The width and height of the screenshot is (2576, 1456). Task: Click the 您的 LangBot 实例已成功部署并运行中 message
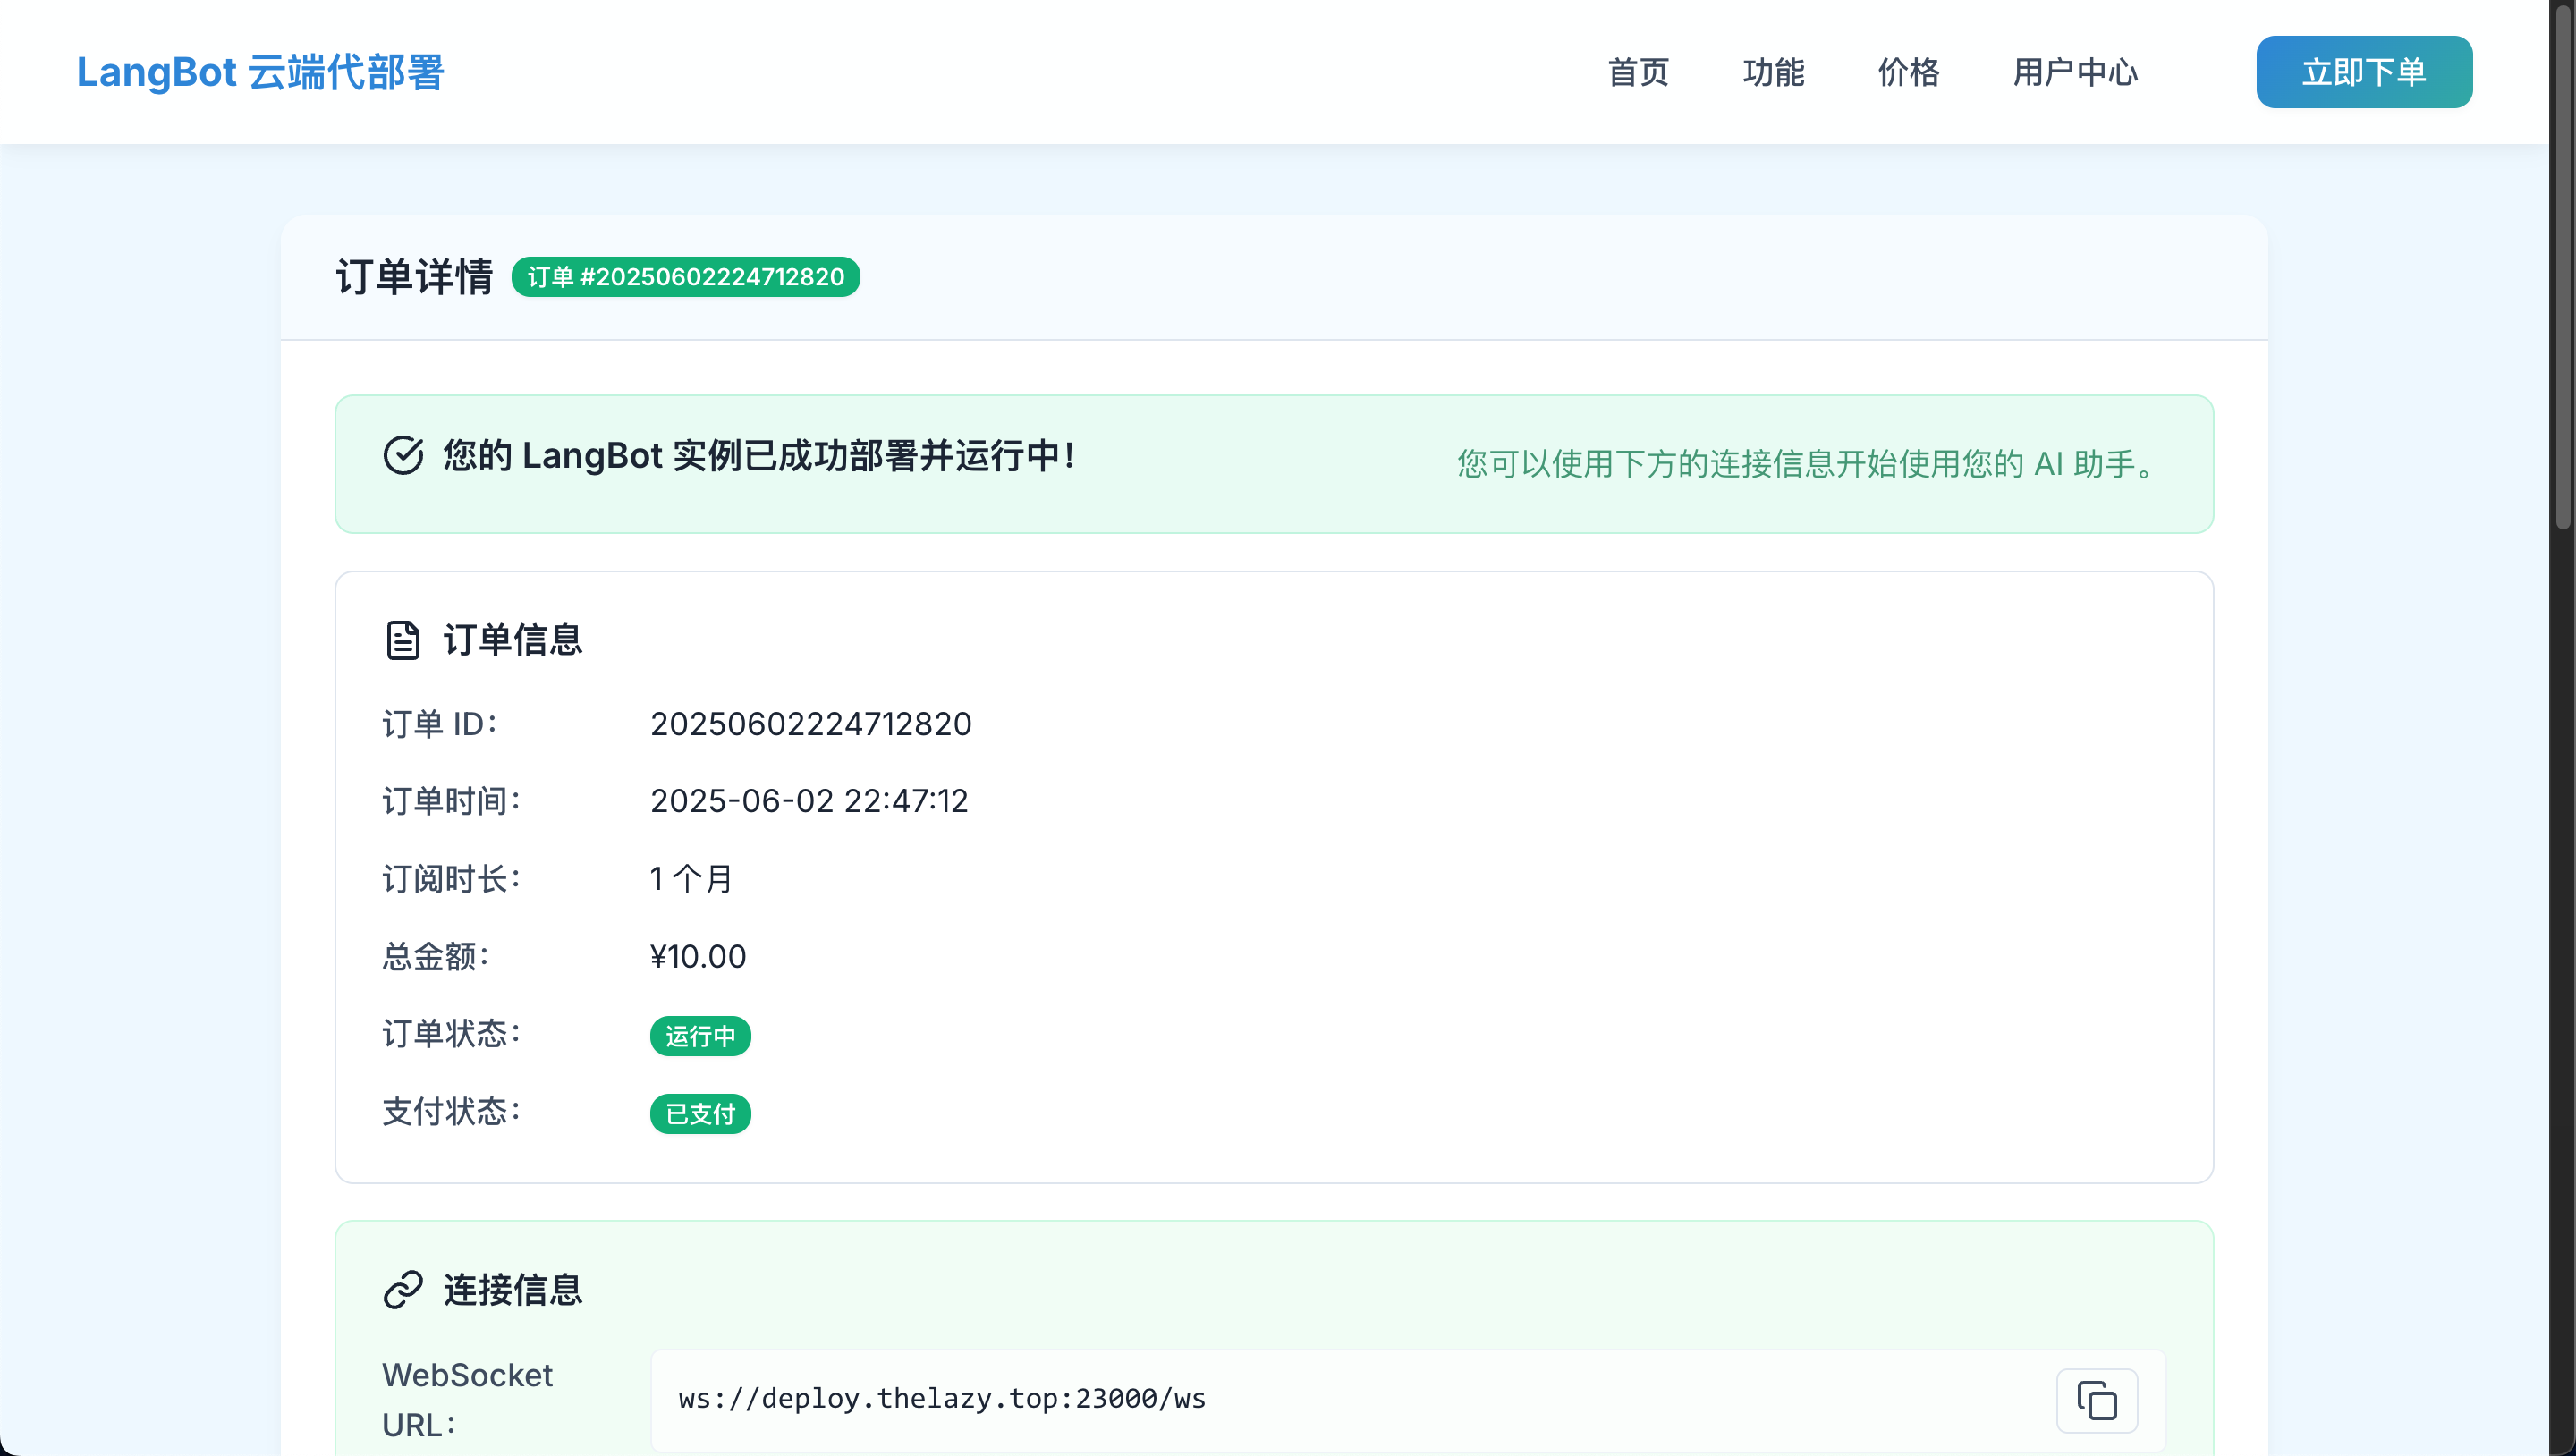click(x=760, y=455)
